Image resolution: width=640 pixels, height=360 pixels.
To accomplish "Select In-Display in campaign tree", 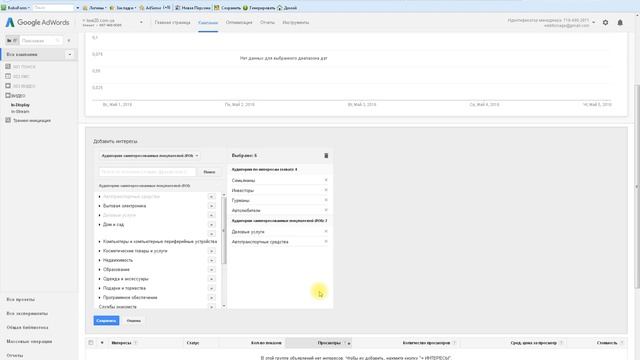I will 20,105.
